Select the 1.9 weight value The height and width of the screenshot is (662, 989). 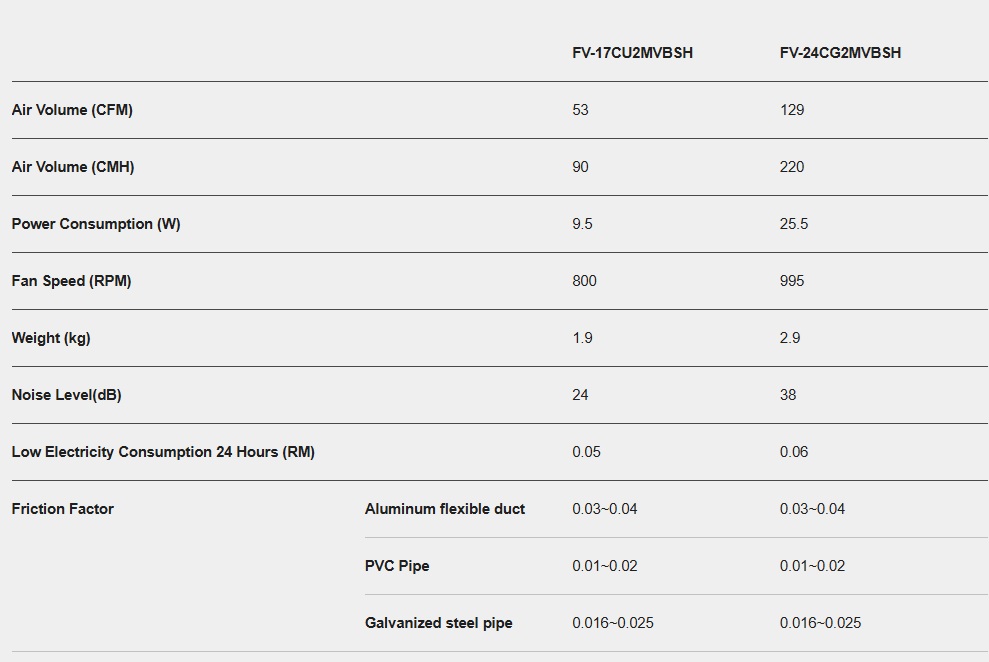582,338
